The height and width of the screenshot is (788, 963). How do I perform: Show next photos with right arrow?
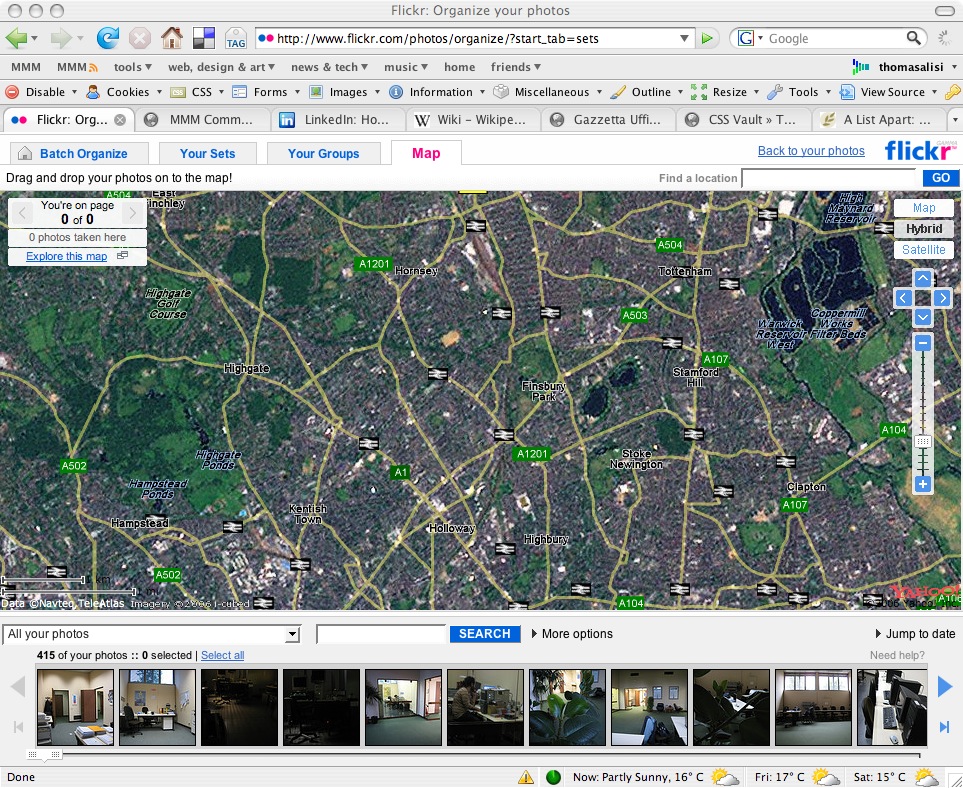click(944, 687)
